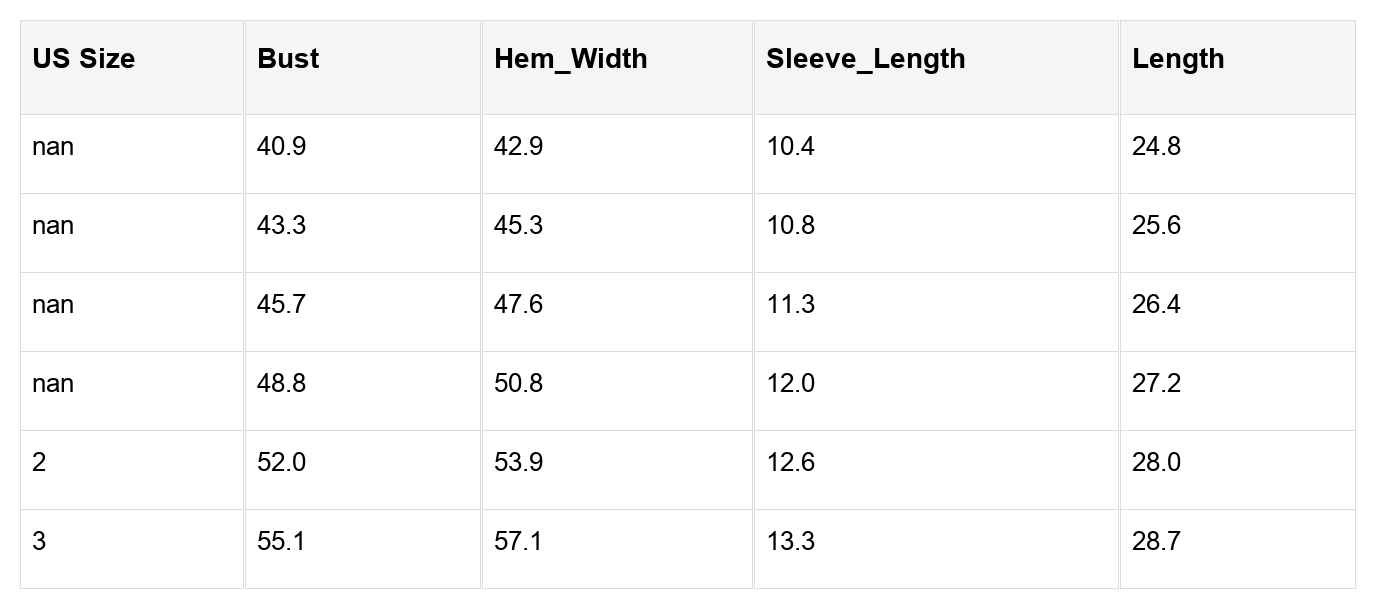Select the Sleeve_Length cell 13.3
The width and height of the screenshot is (1375, 608).
point(790,542)
